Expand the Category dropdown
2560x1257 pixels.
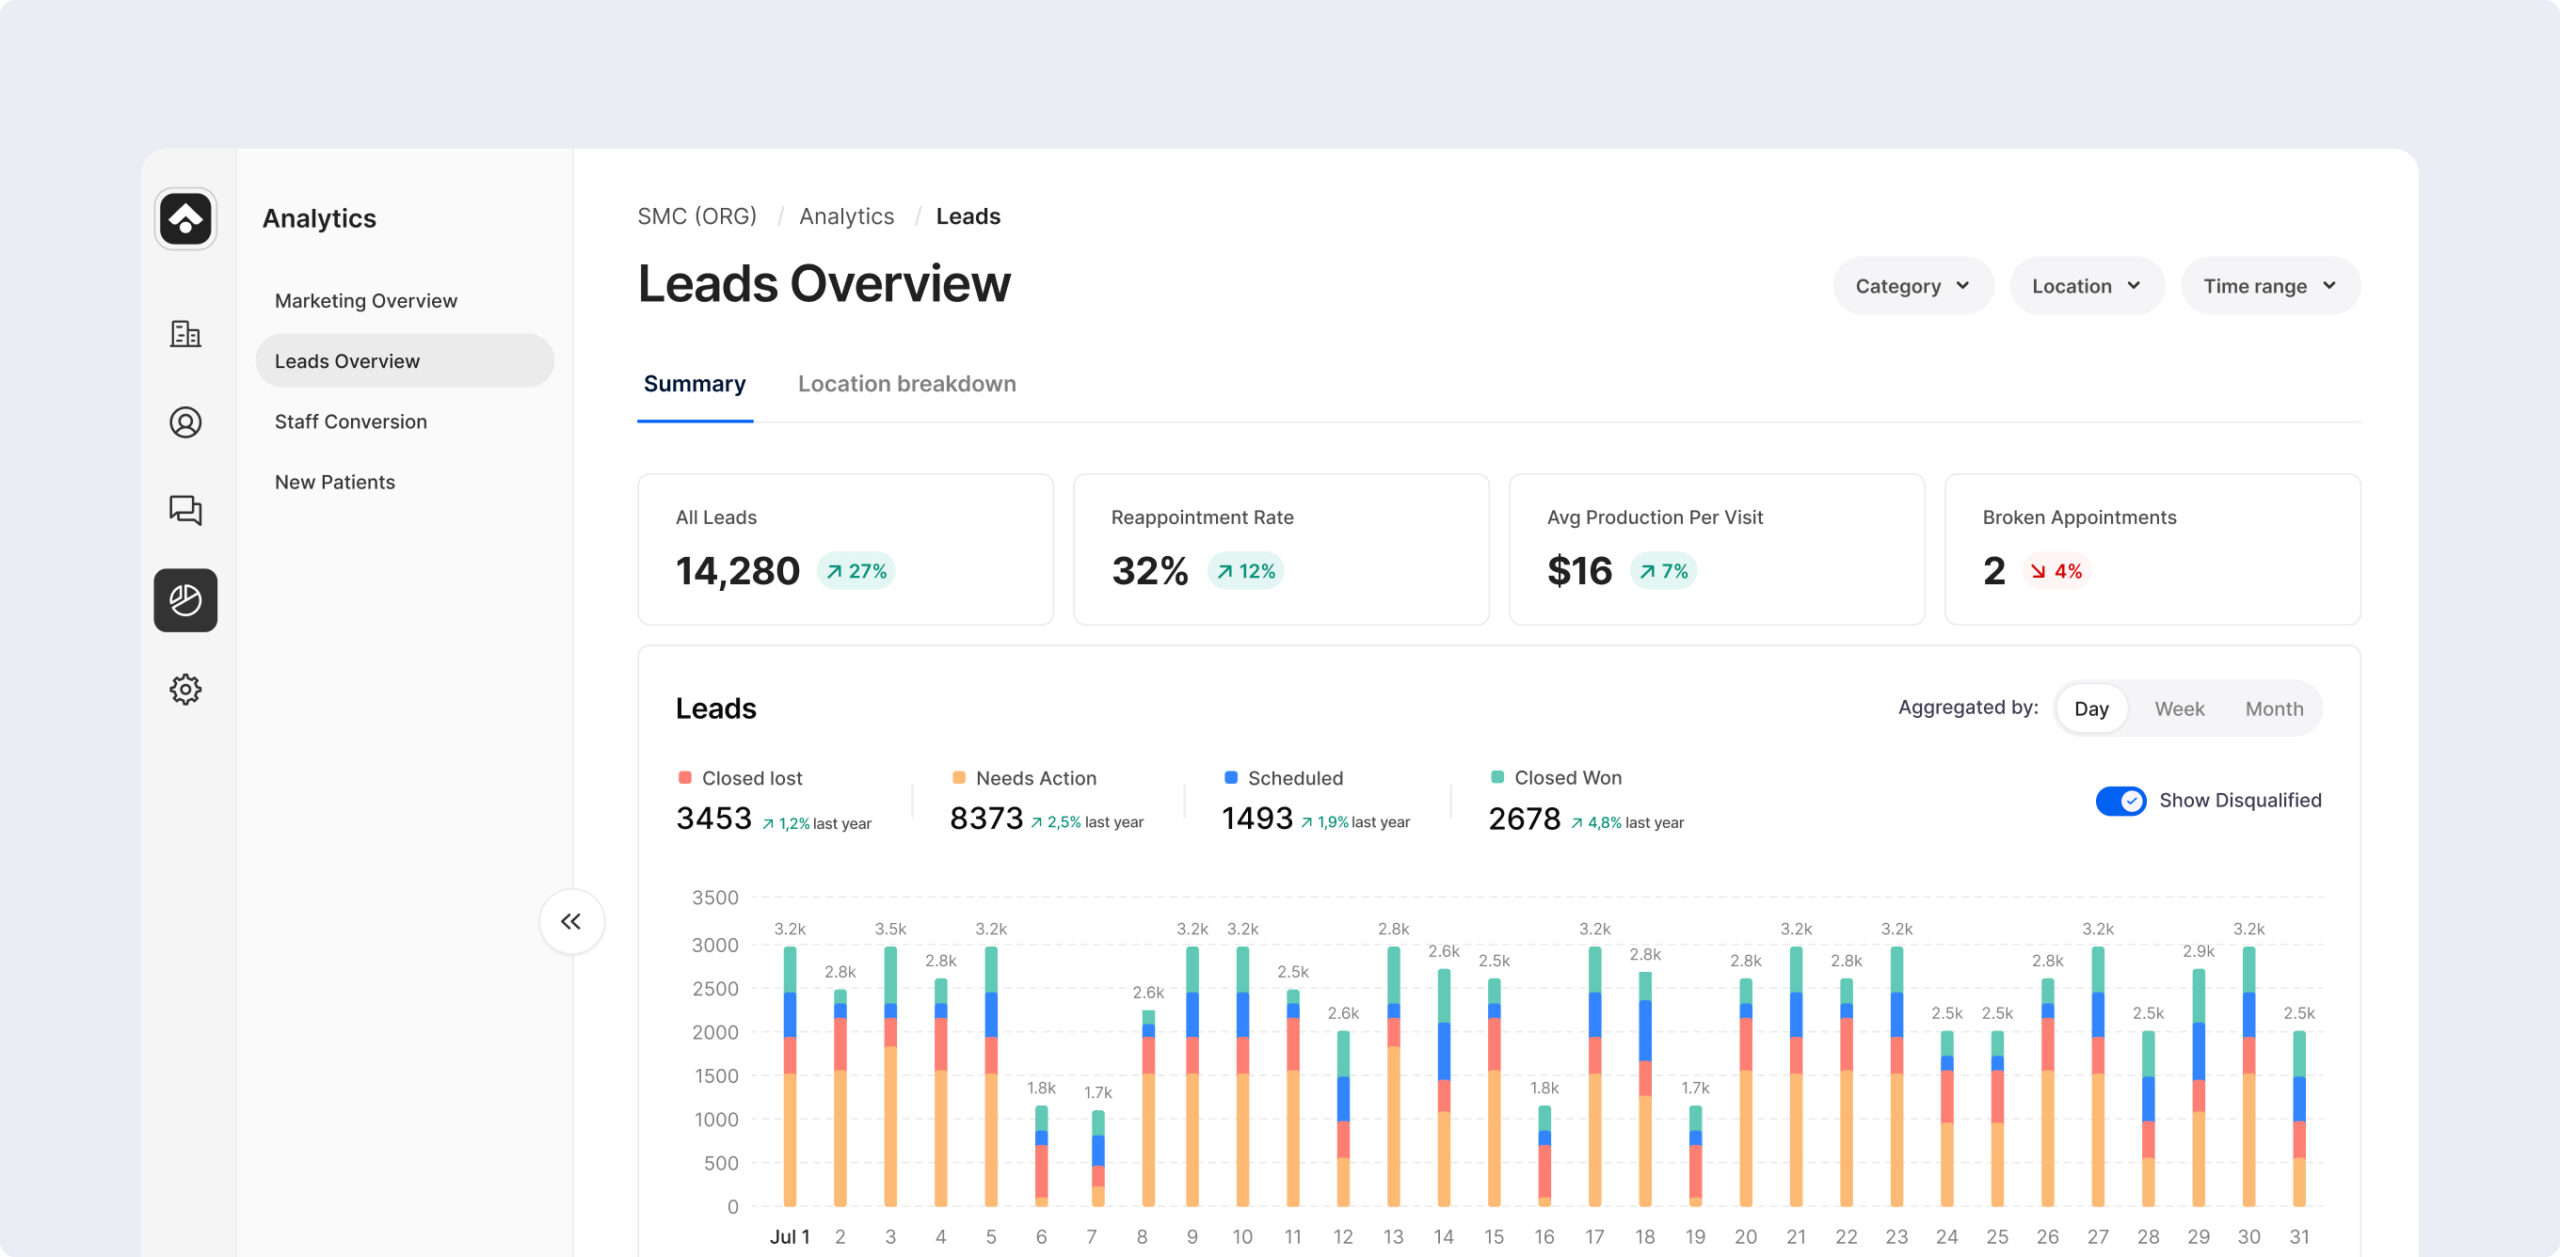pos(1911,286)
